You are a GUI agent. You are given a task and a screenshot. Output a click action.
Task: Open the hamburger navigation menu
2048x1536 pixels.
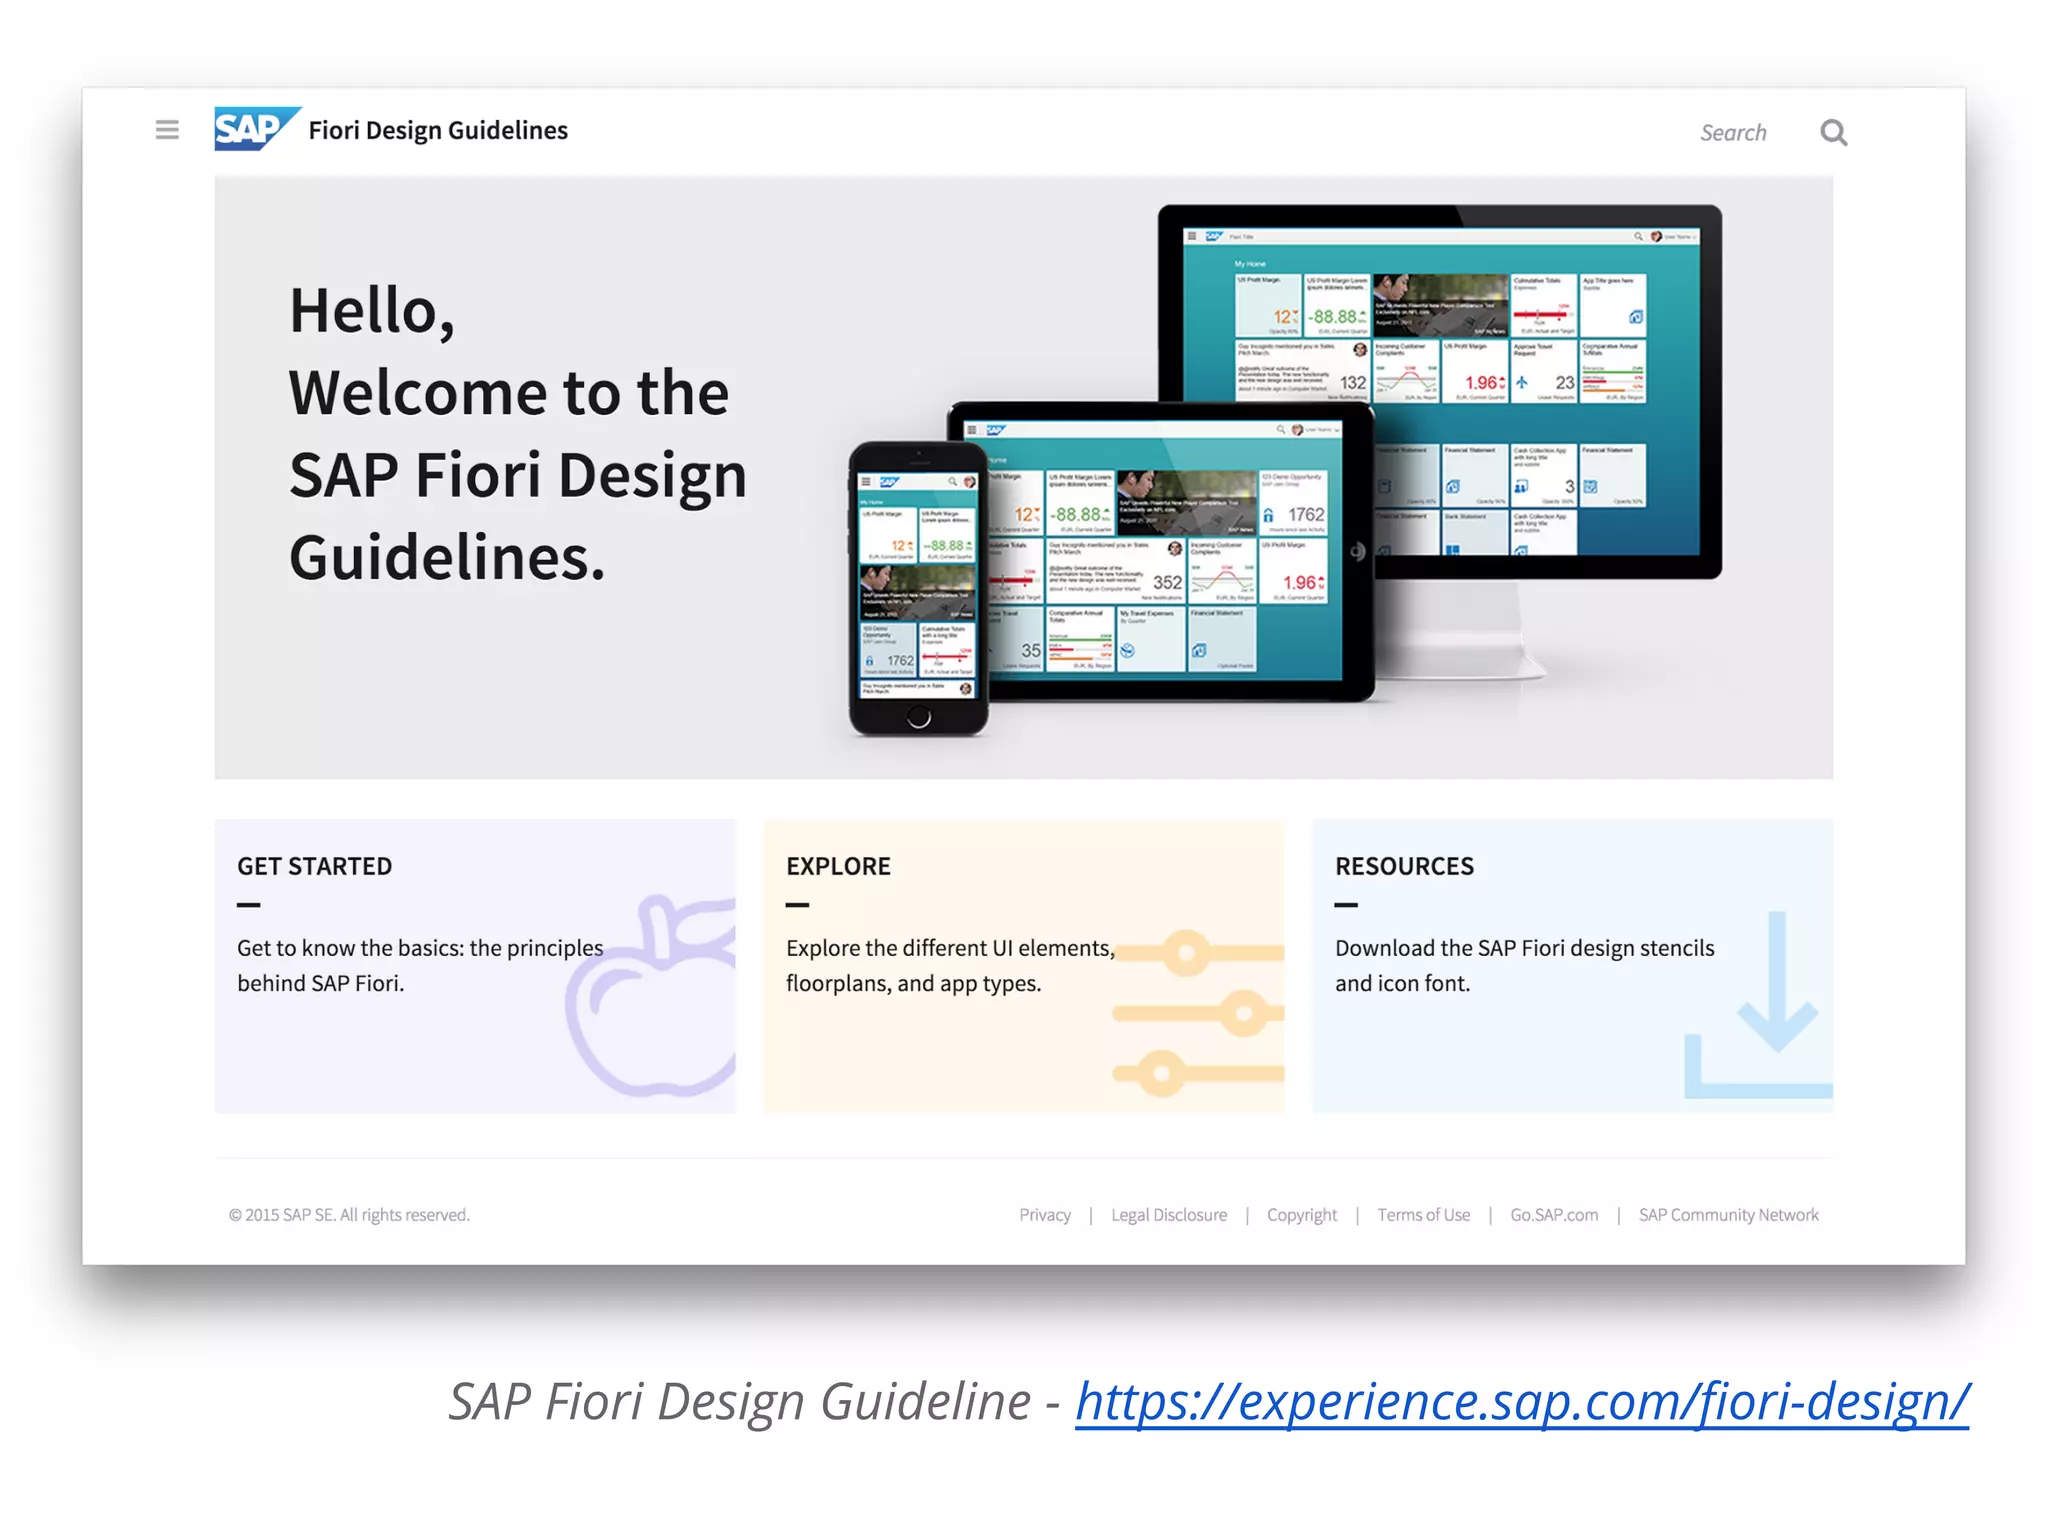click(167, 130)
